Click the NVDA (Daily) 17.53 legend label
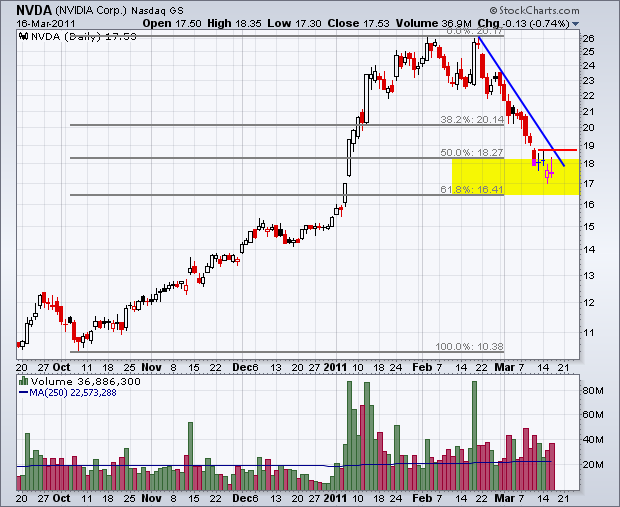 83,37
